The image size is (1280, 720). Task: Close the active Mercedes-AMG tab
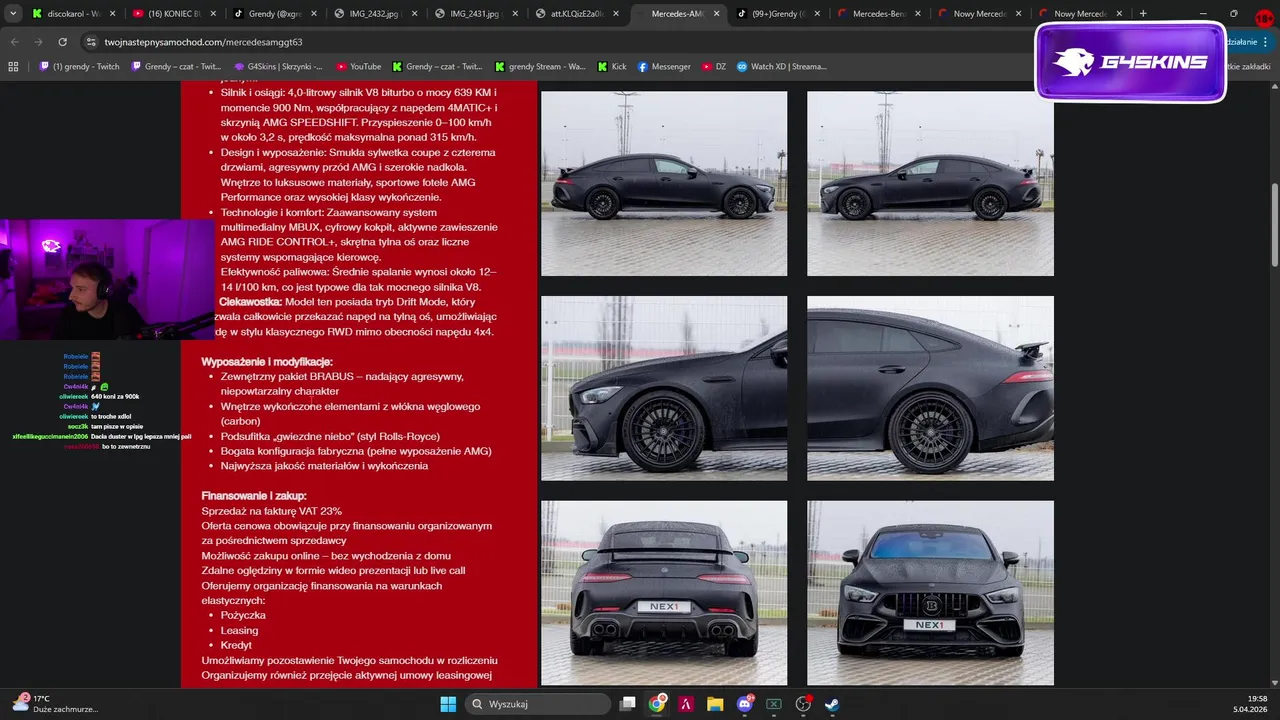(x=717, y=14)
